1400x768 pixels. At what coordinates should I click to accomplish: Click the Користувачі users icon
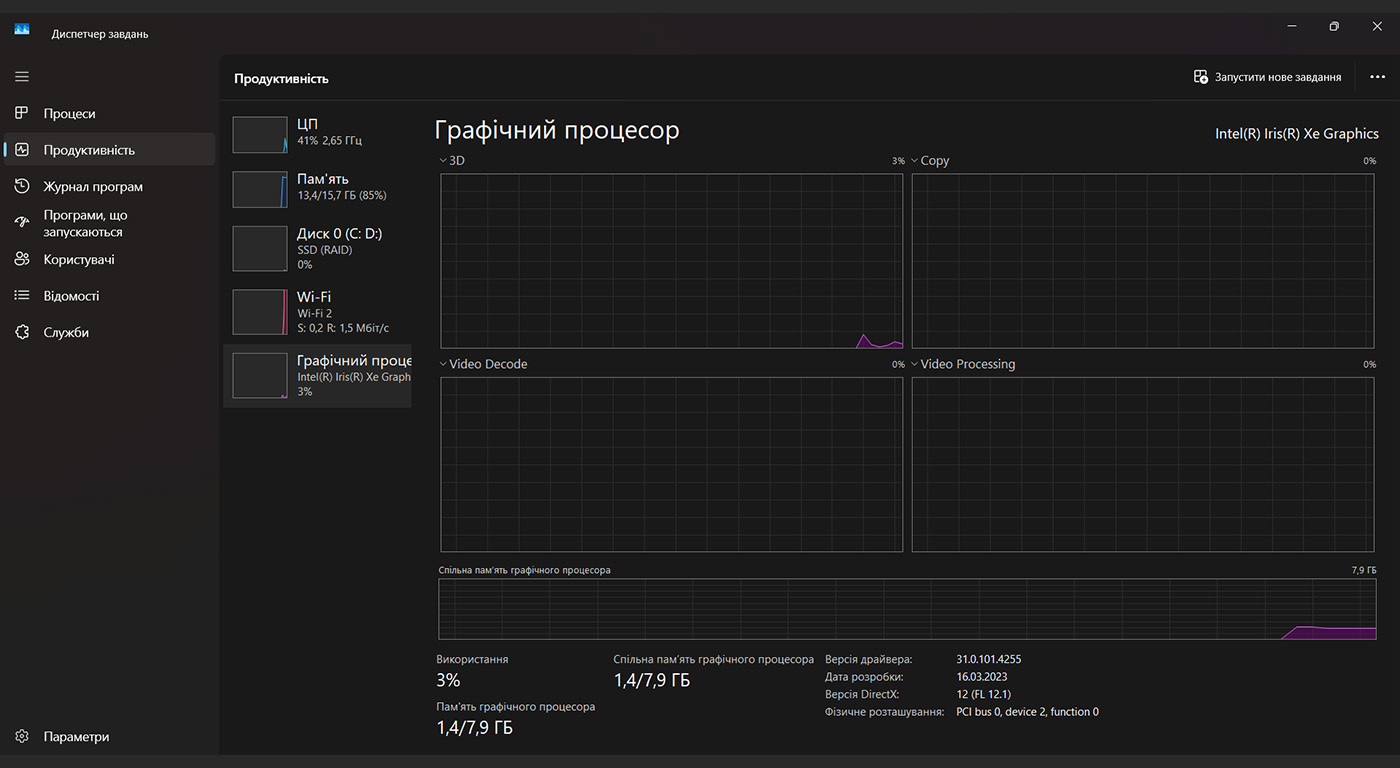(x=22, y=259)
